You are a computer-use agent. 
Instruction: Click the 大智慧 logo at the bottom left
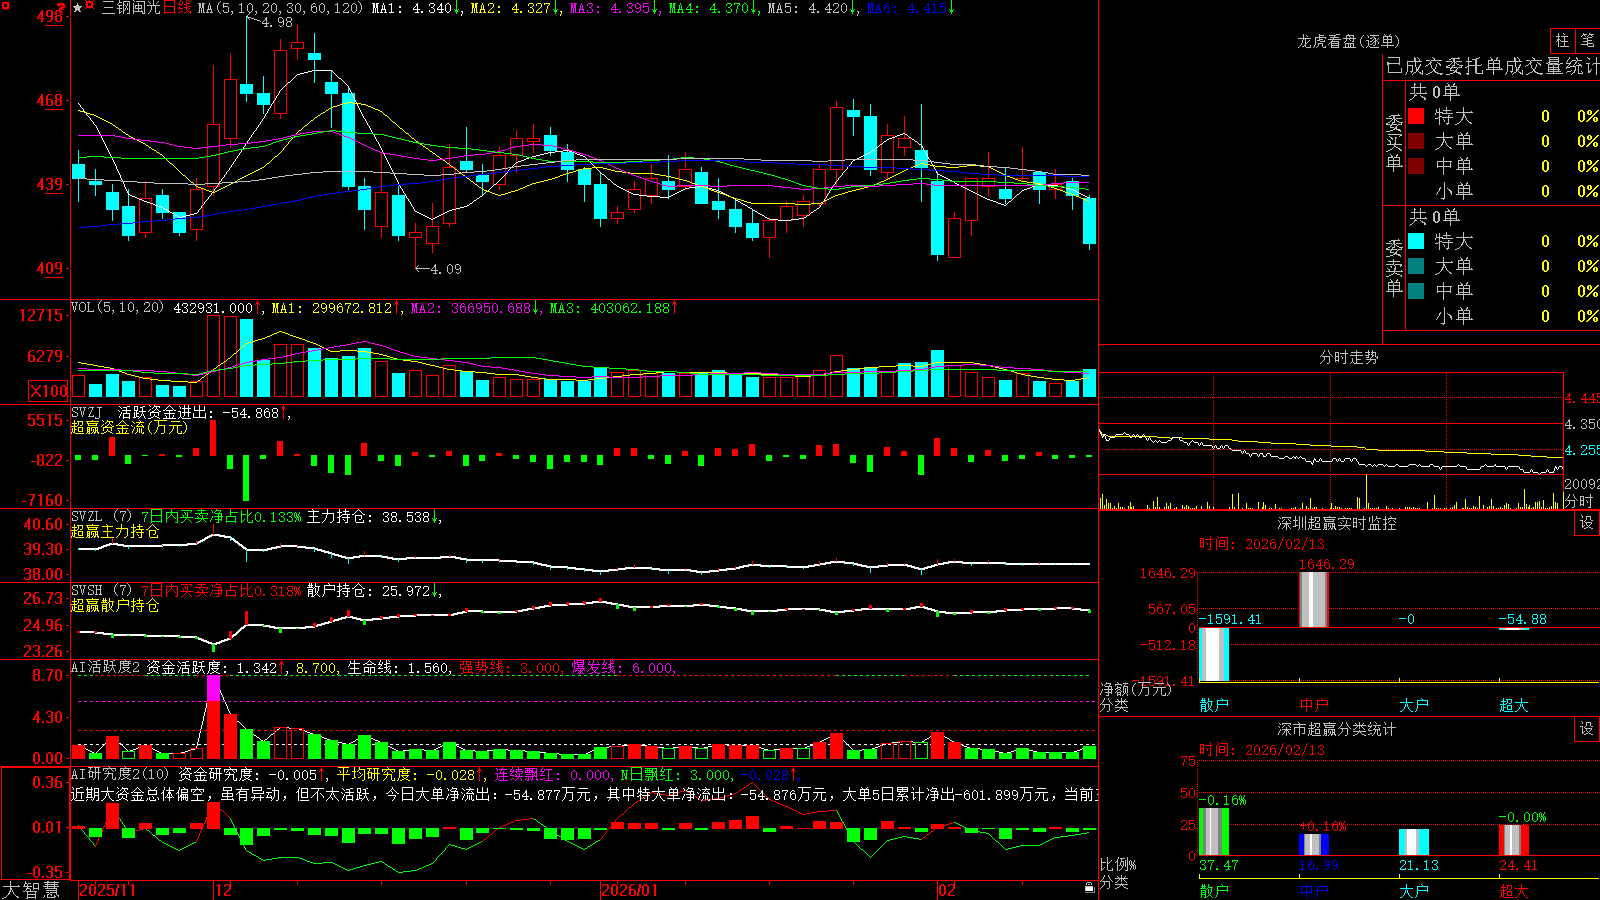(31, 889)
